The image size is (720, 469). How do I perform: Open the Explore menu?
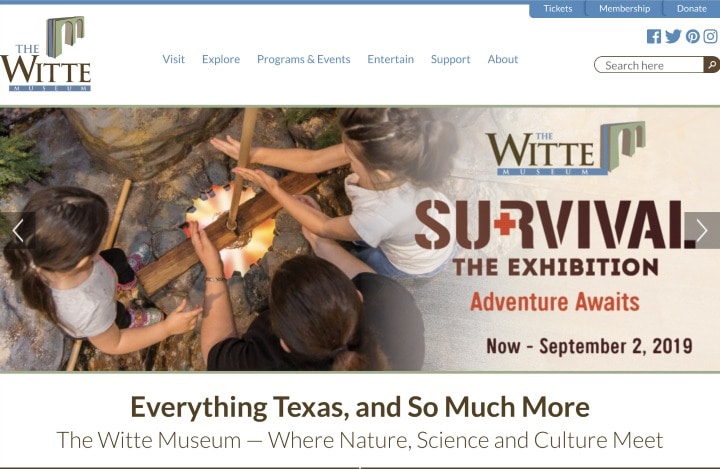[x=221, y=59]
